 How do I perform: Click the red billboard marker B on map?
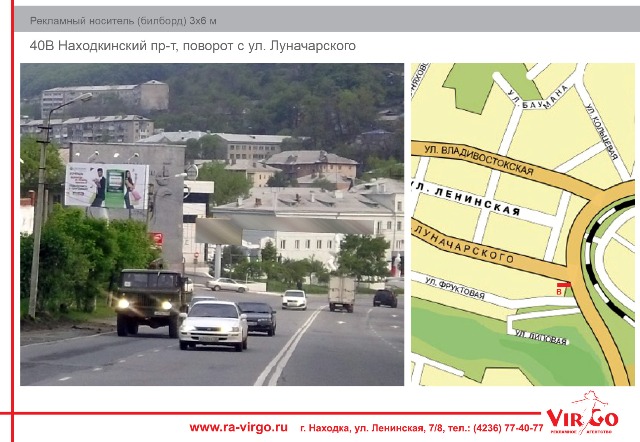561,289
